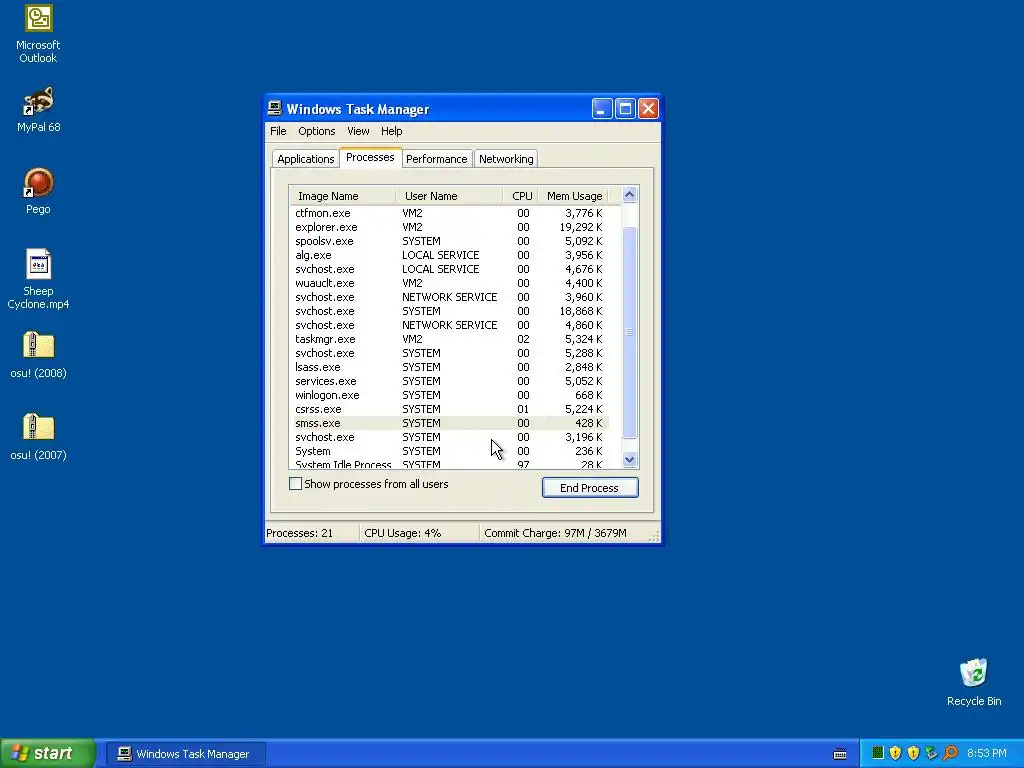
Task: Select the Recycle Bin icon
Action: [x=974, y=682]
